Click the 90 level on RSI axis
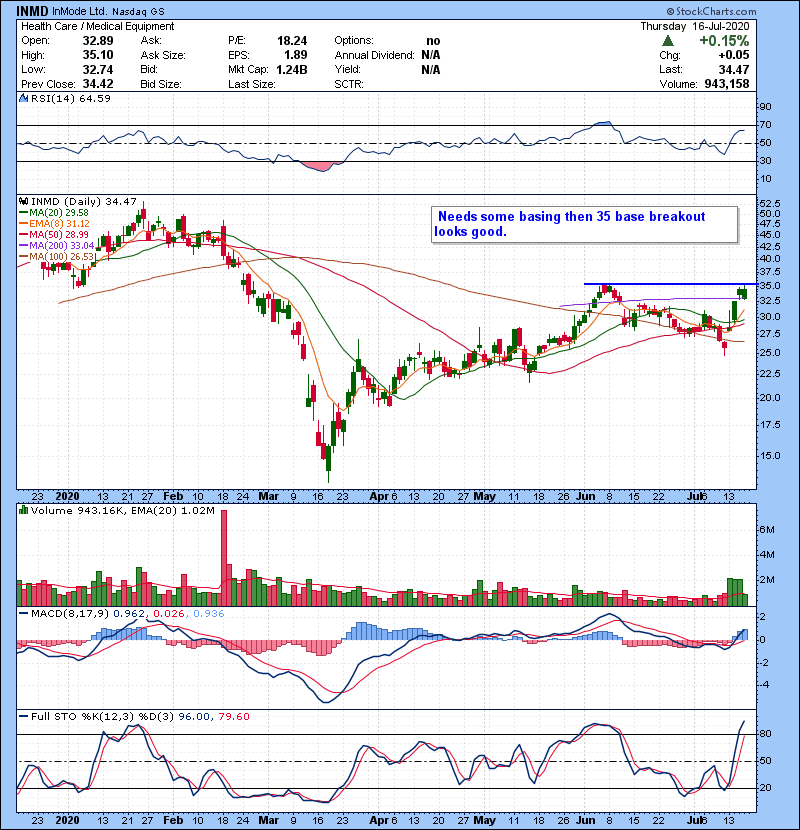The height and width of the screenshot is (830, 800). click(766, 107)
